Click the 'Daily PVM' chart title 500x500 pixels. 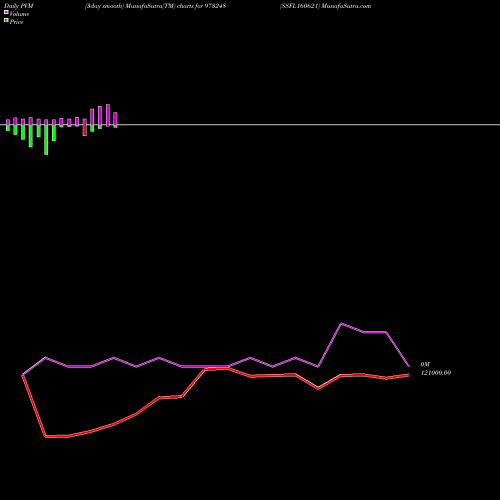(x=19, y=6)
